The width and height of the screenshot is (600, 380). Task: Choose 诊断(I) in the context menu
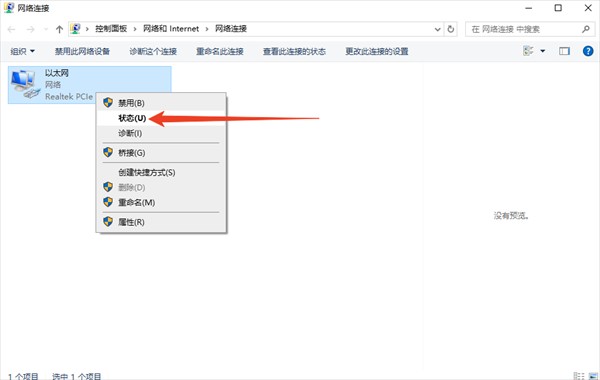click(x=161, y=133)
